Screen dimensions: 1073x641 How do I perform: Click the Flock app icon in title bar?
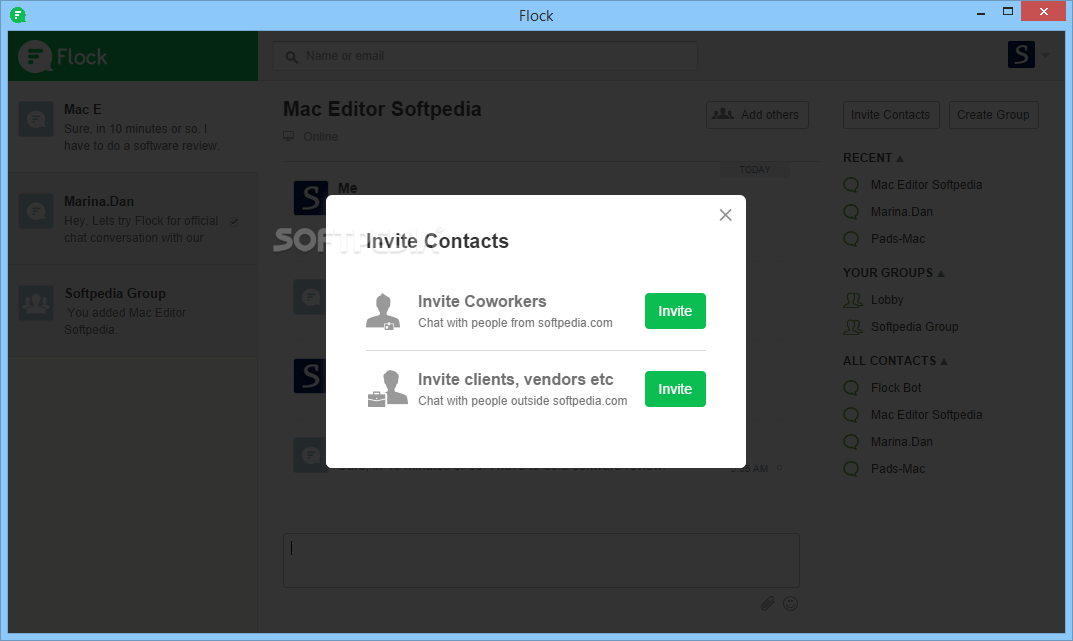[x=18, y=14]
